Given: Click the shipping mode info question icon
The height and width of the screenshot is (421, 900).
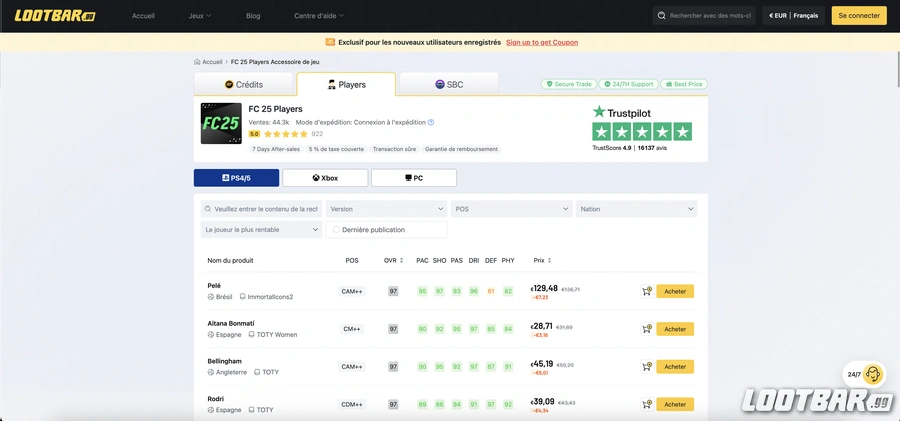Looking at the screenshot, I should coord(431,122).
